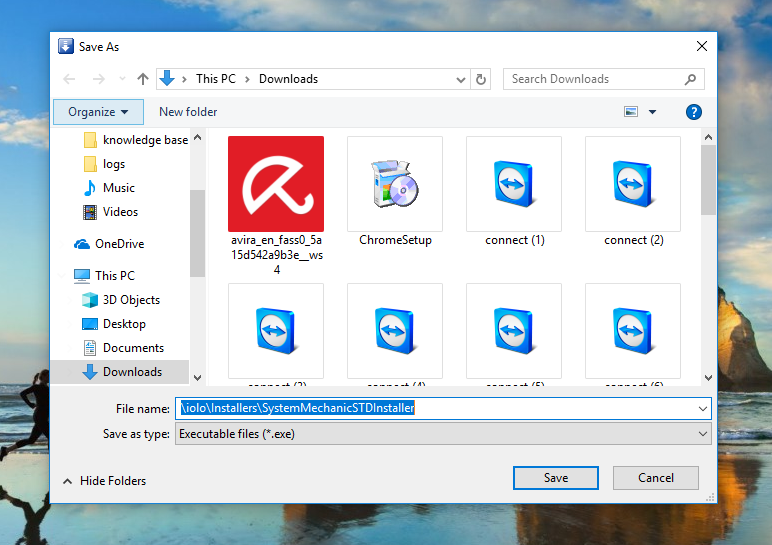Click the Save button
The width and height of the screenshot is (772, 545).
[556, 478]
